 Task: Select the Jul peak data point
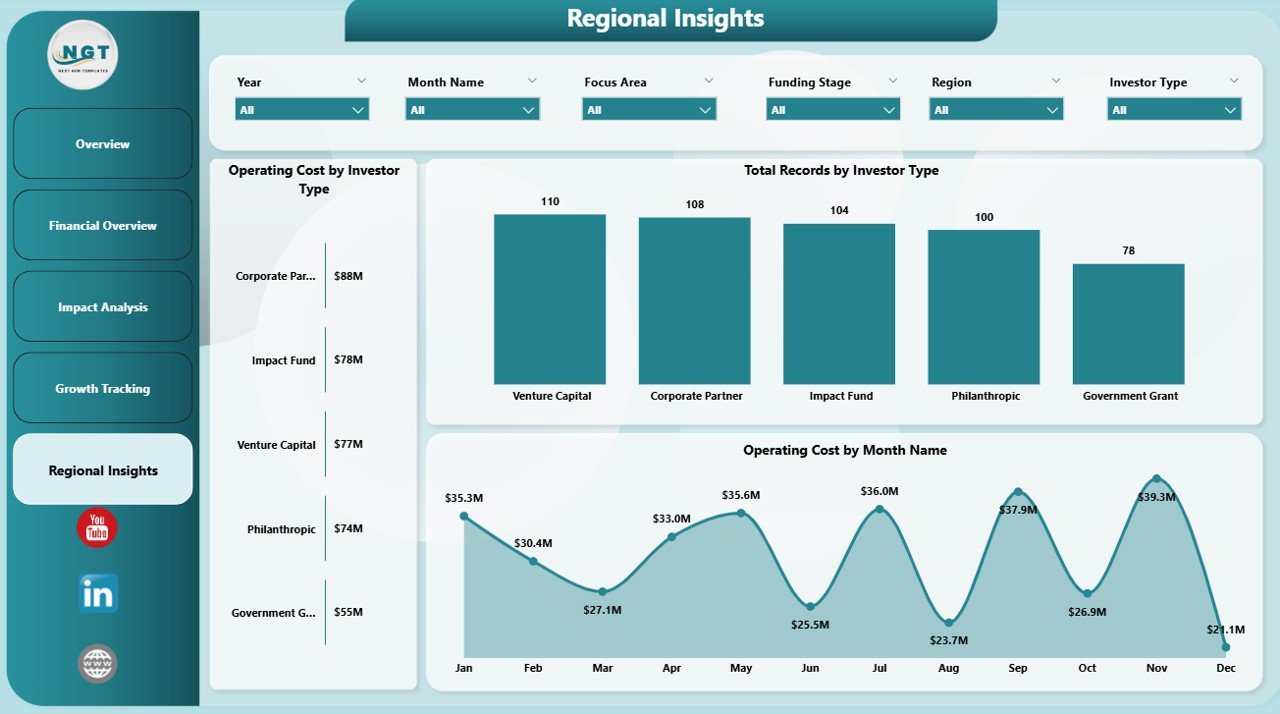(879, 509)
